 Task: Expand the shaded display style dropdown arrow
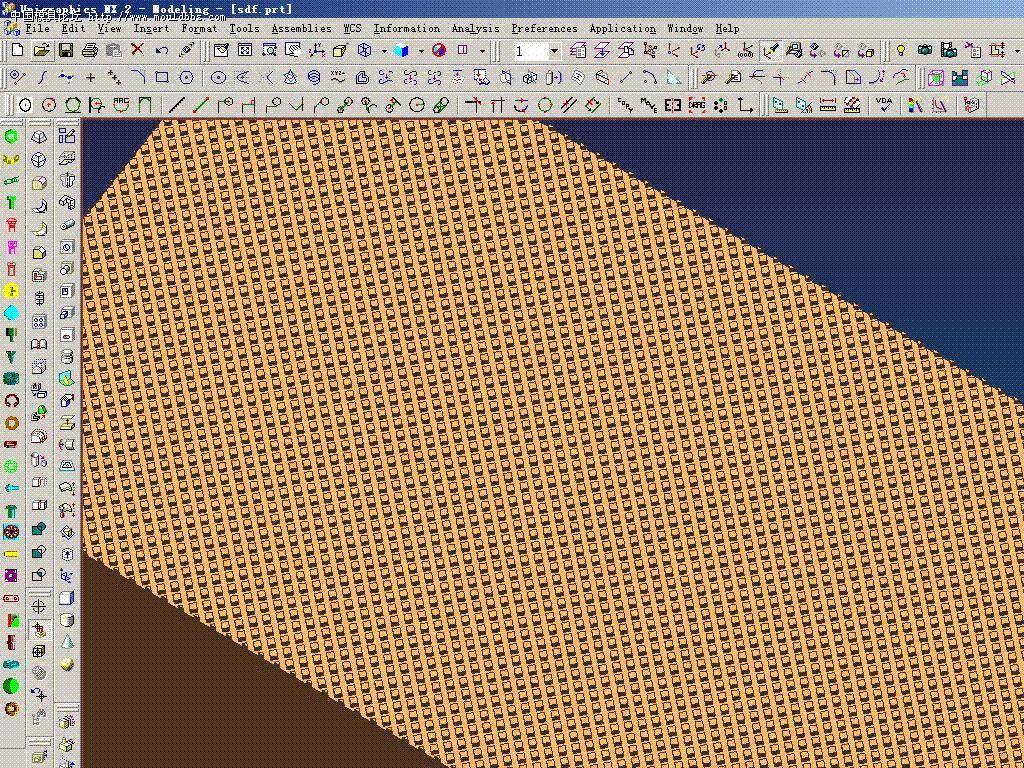point(421,50)
